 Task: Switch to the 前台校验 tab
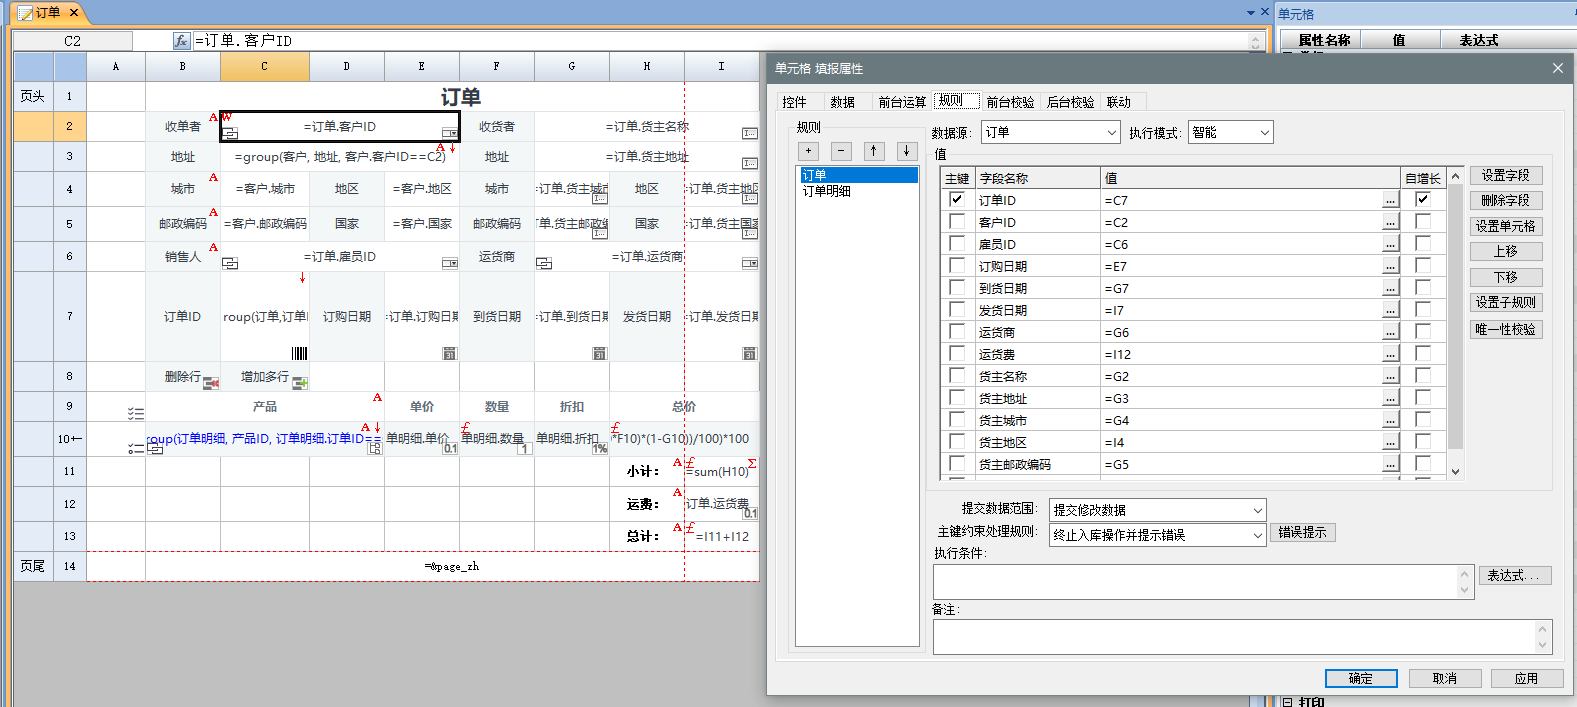coord(1010,102)
